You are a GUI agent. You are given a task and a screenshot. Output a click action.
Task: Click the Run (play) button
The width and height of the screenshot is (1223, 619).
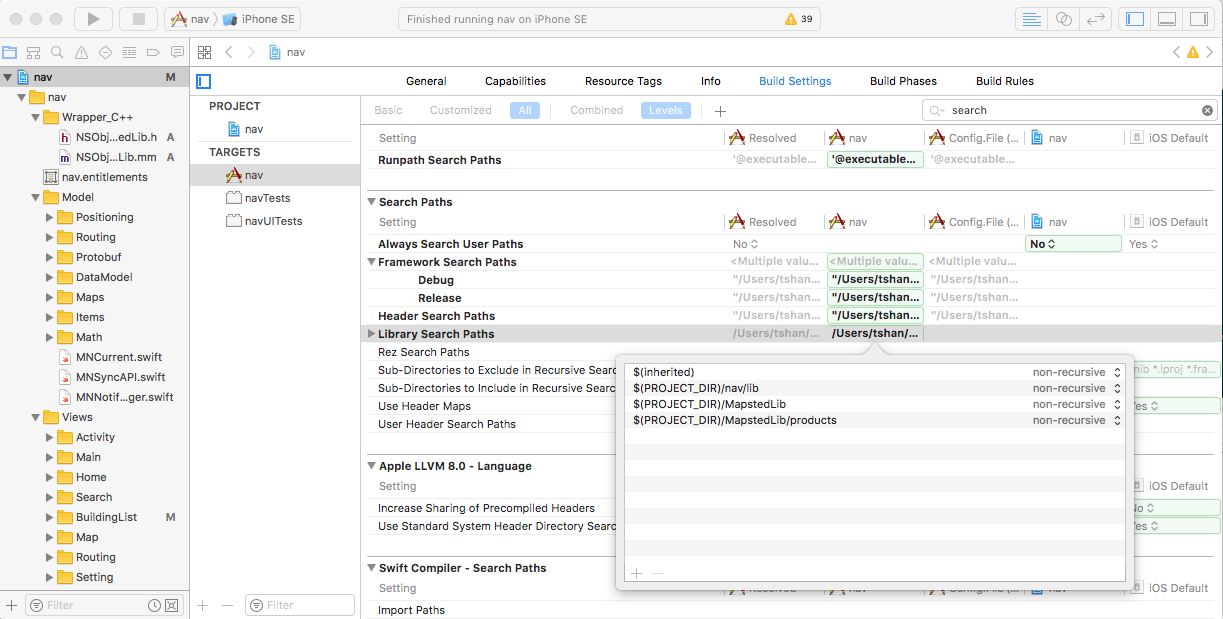click(x=93, y=19)
